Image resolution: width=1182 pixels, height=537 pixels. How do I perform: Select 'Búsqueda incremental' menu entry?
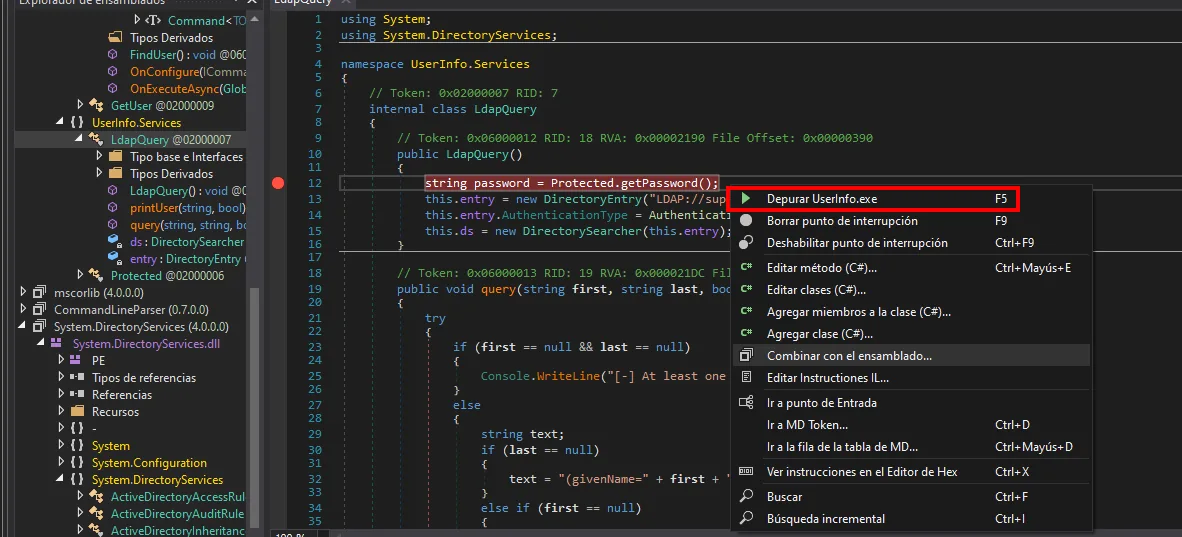click(x=911, y=519)
